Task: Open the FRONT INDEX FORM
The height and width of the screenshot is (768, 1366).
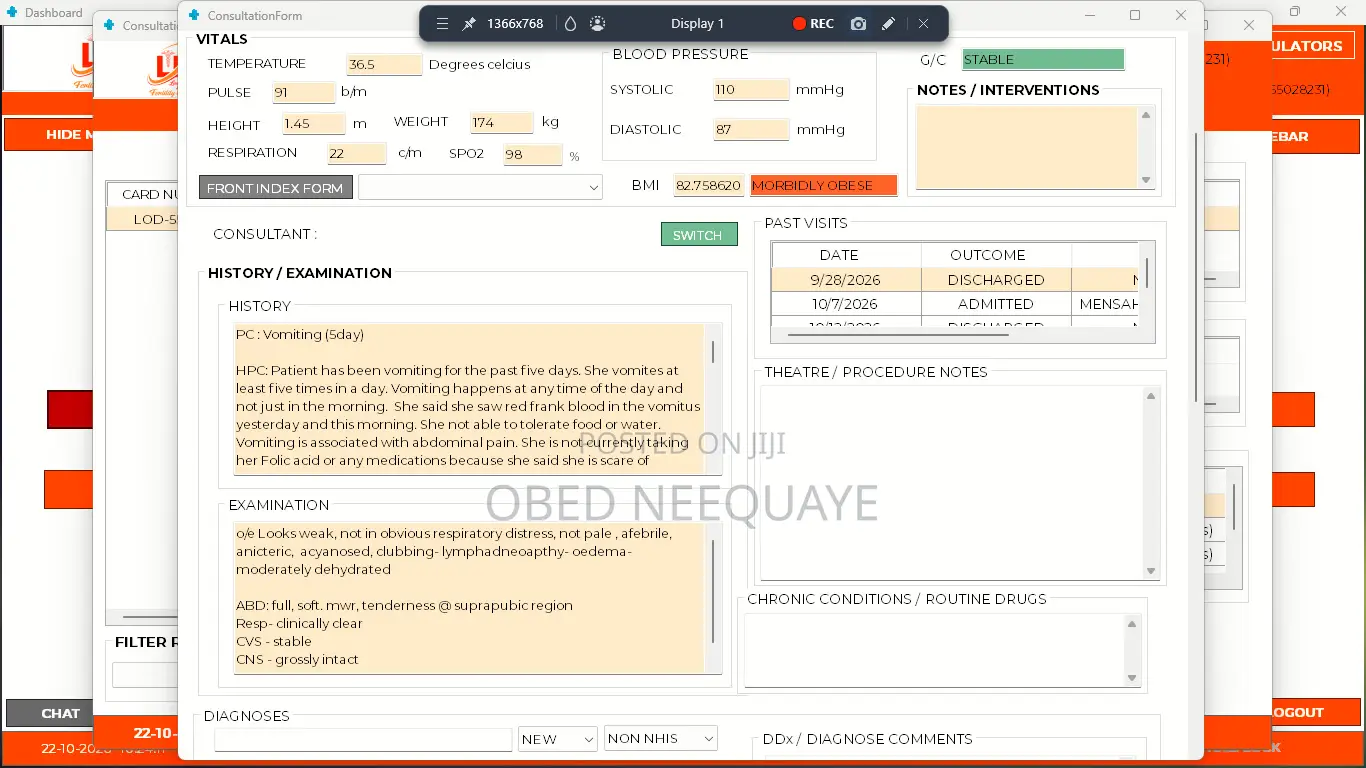Action: pos(275,188)
